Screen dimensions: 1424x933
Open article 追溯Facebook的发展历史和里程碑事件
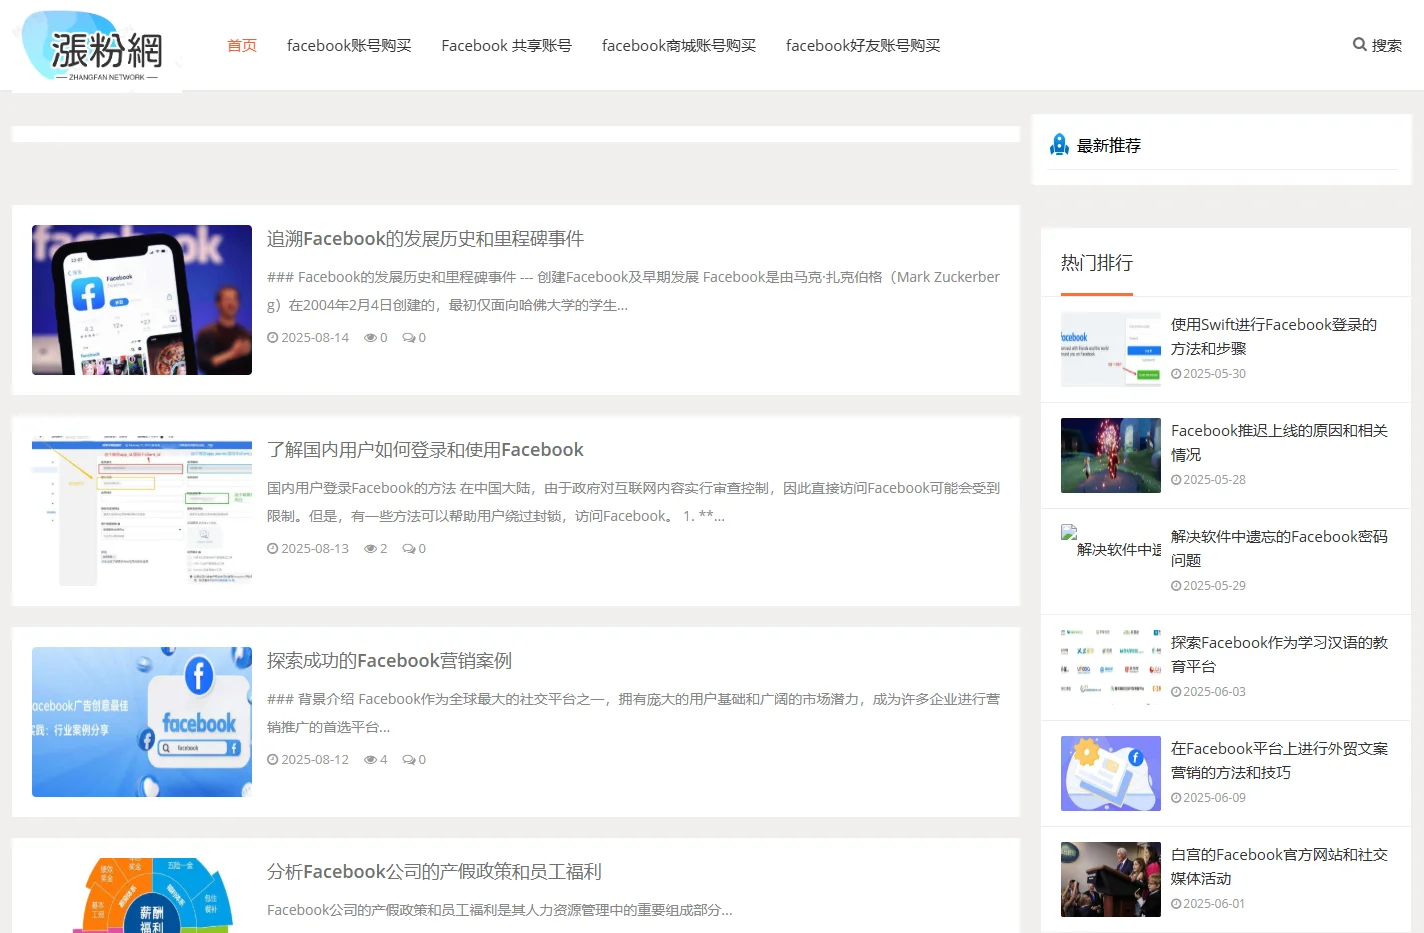click(425, 239)
